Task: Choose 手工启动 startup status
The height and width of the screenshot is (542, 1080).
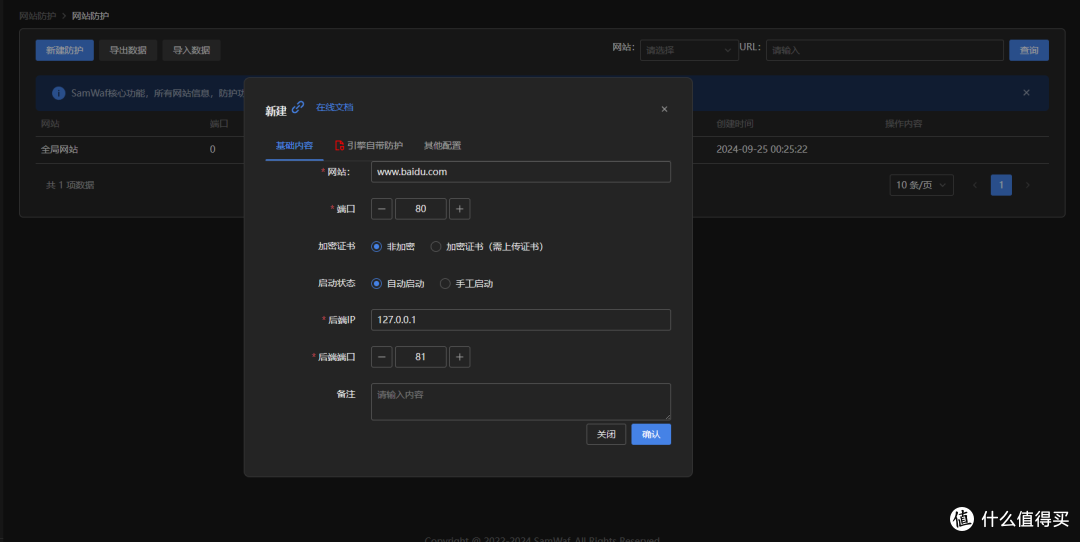Action: pyautogui.click(x=466, y=284)
